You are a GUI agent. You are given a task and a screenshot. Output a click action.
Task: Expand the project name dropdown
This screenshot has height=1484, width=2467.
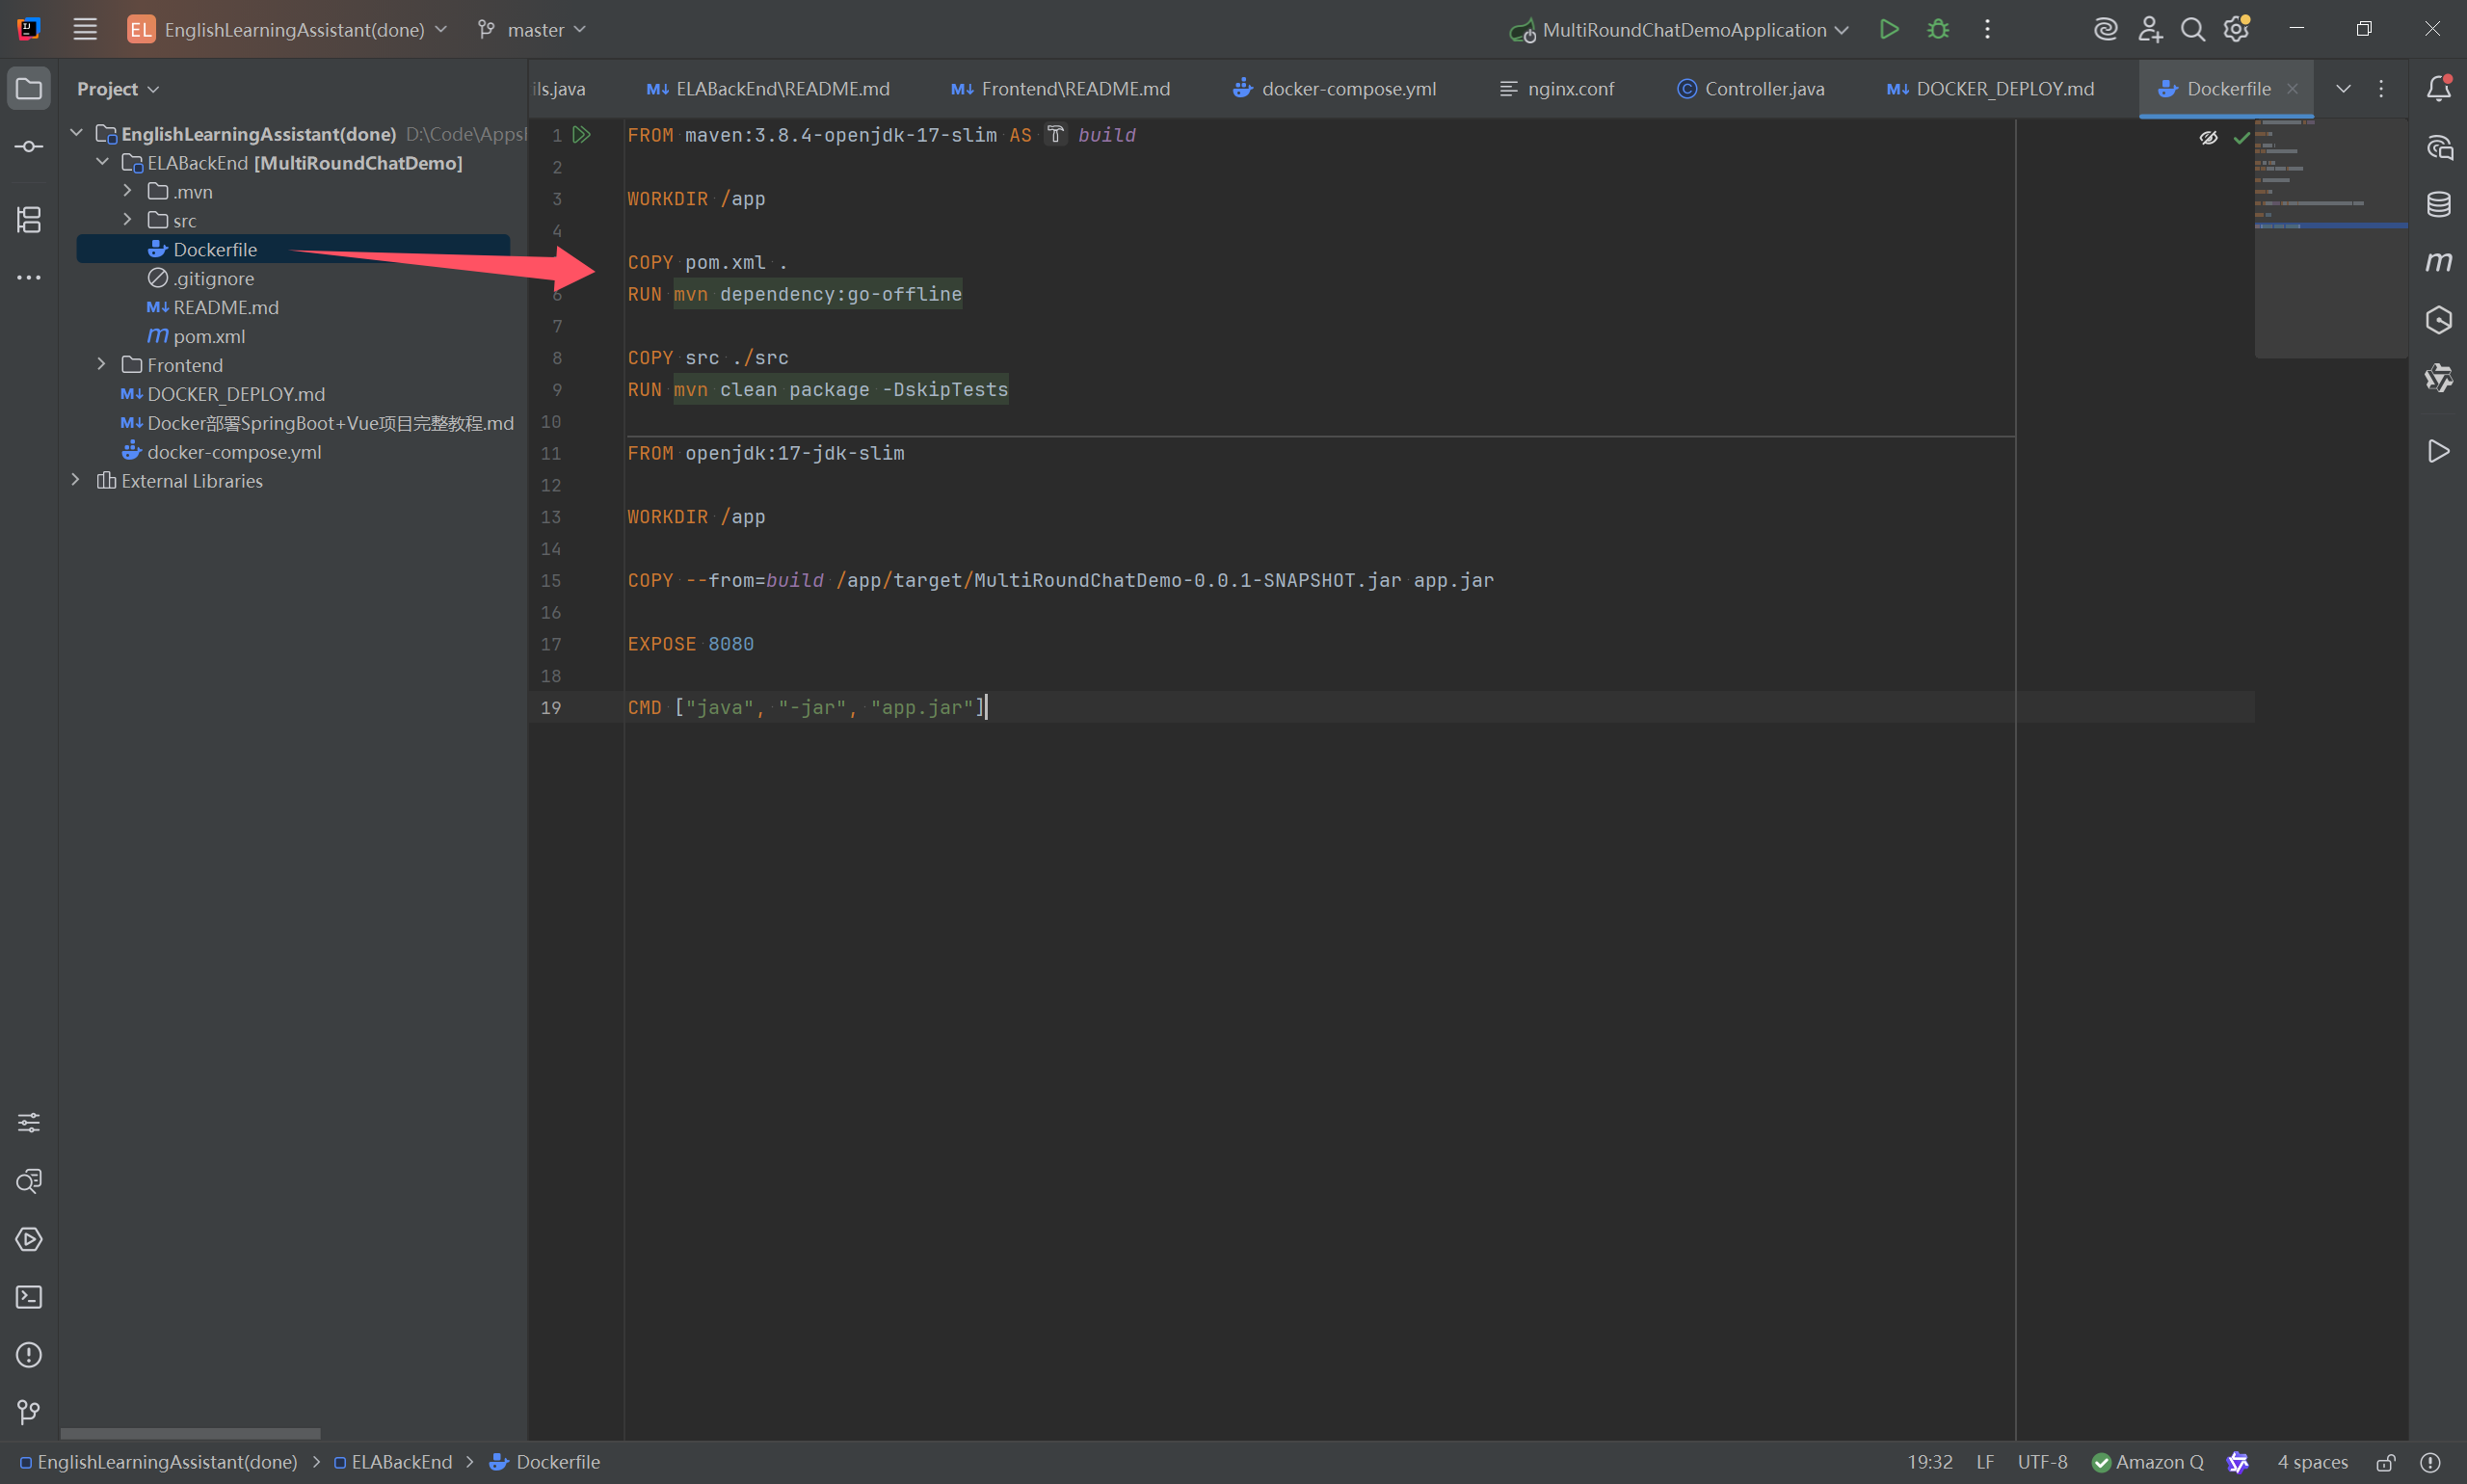(x=288, y=29)
